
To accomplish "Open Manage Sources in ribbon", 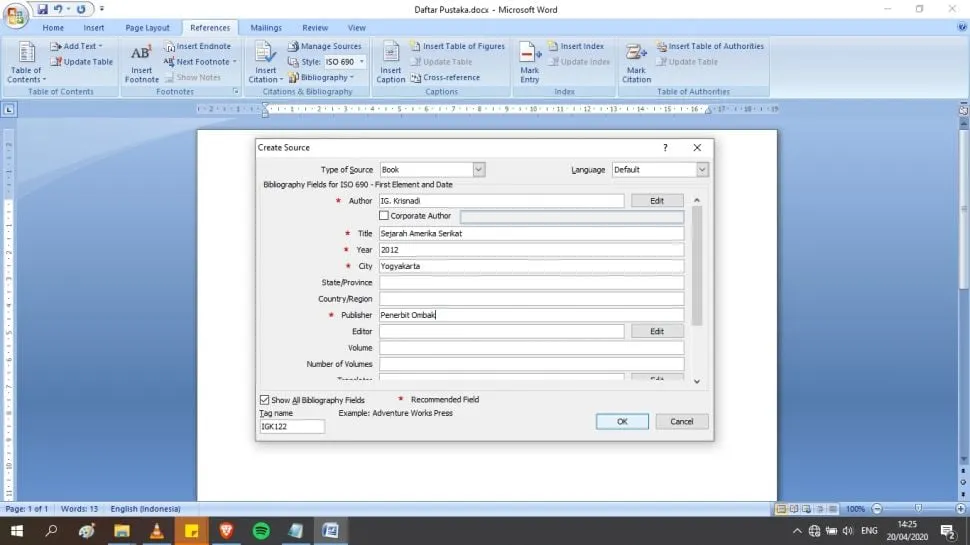I will coord(325,46).
